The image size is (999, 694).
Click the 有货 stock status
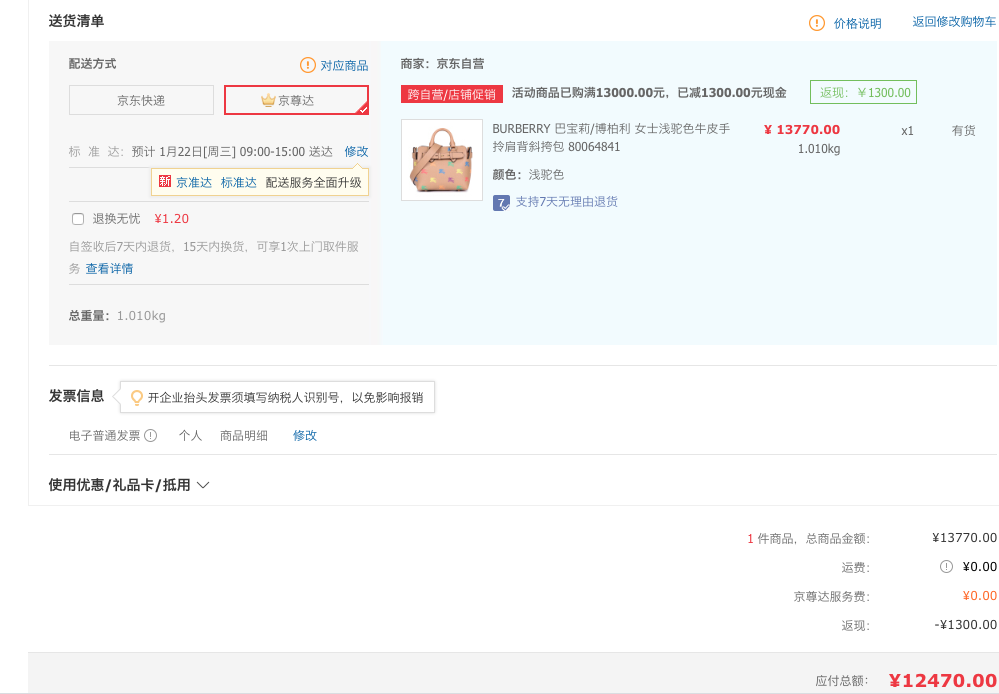tap(963, 131)
